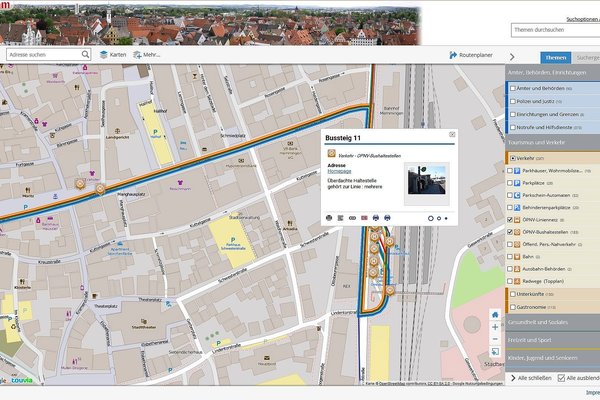Screen dimensions: 600x400
Task: Click the Adresse suchen input field
Action: tap(44, 55)
